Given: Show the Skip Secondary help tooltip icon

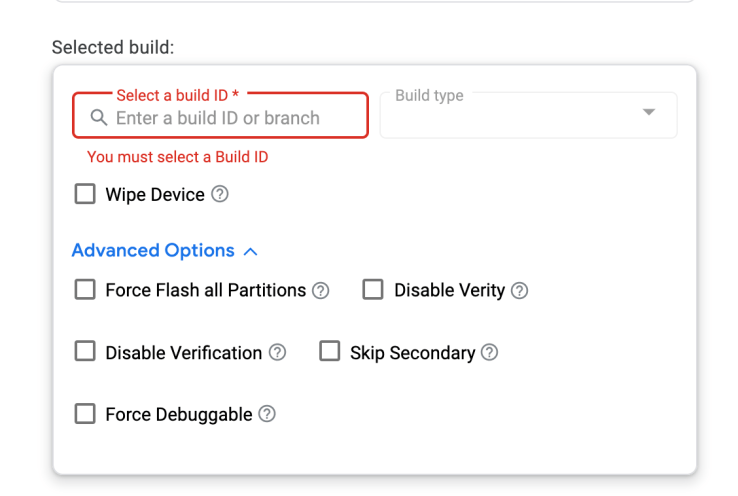Looking at the screenshot, I should pos(489,352).
